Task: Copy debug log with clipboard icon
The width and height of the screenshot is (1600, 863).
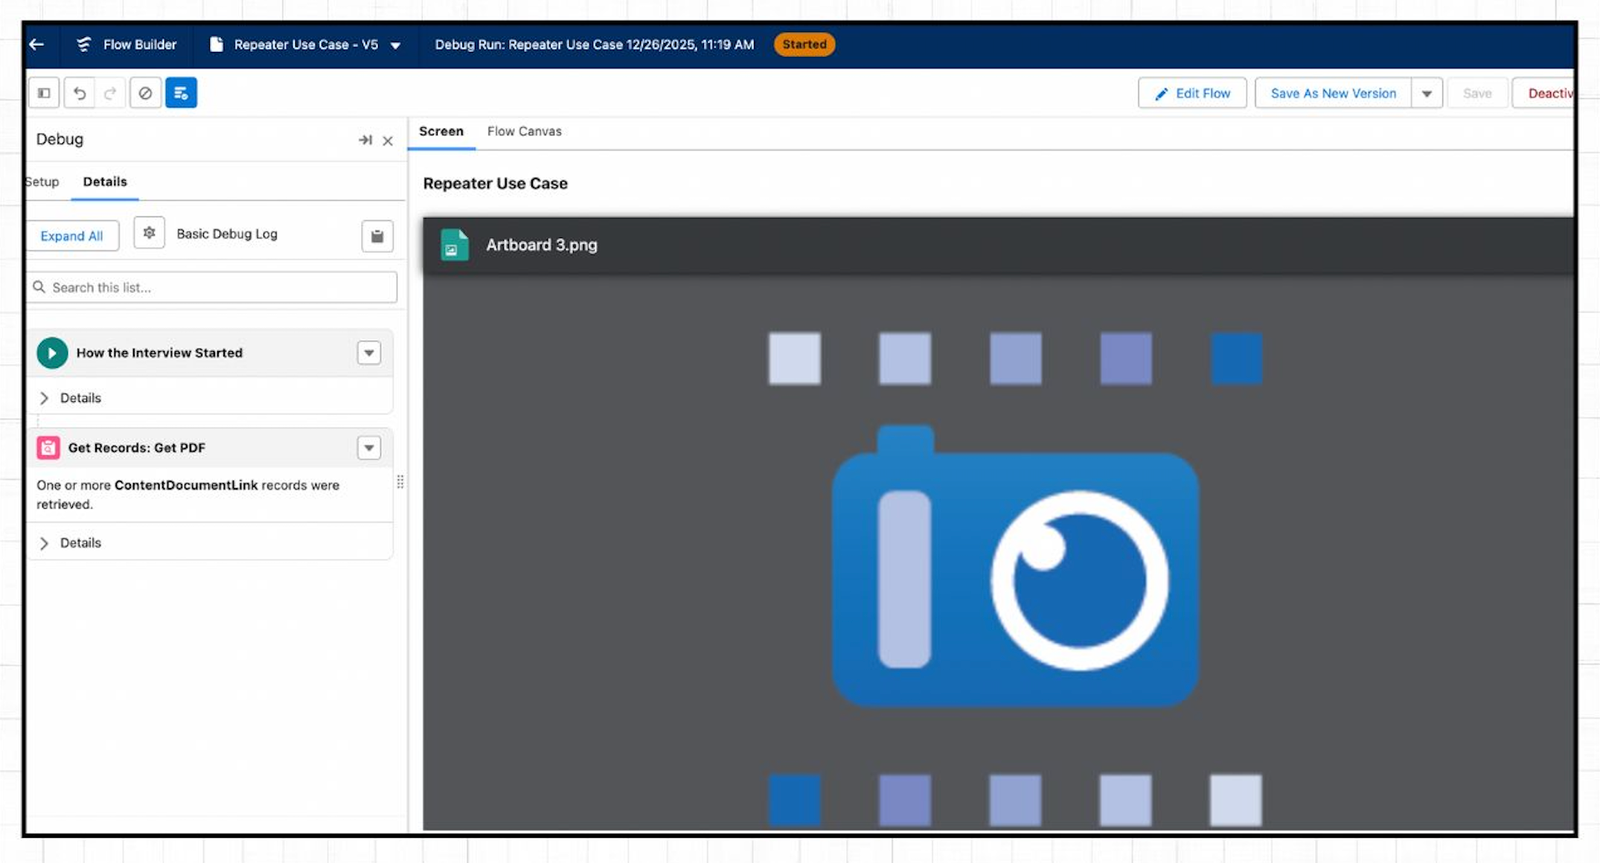Action: (377, 236)
